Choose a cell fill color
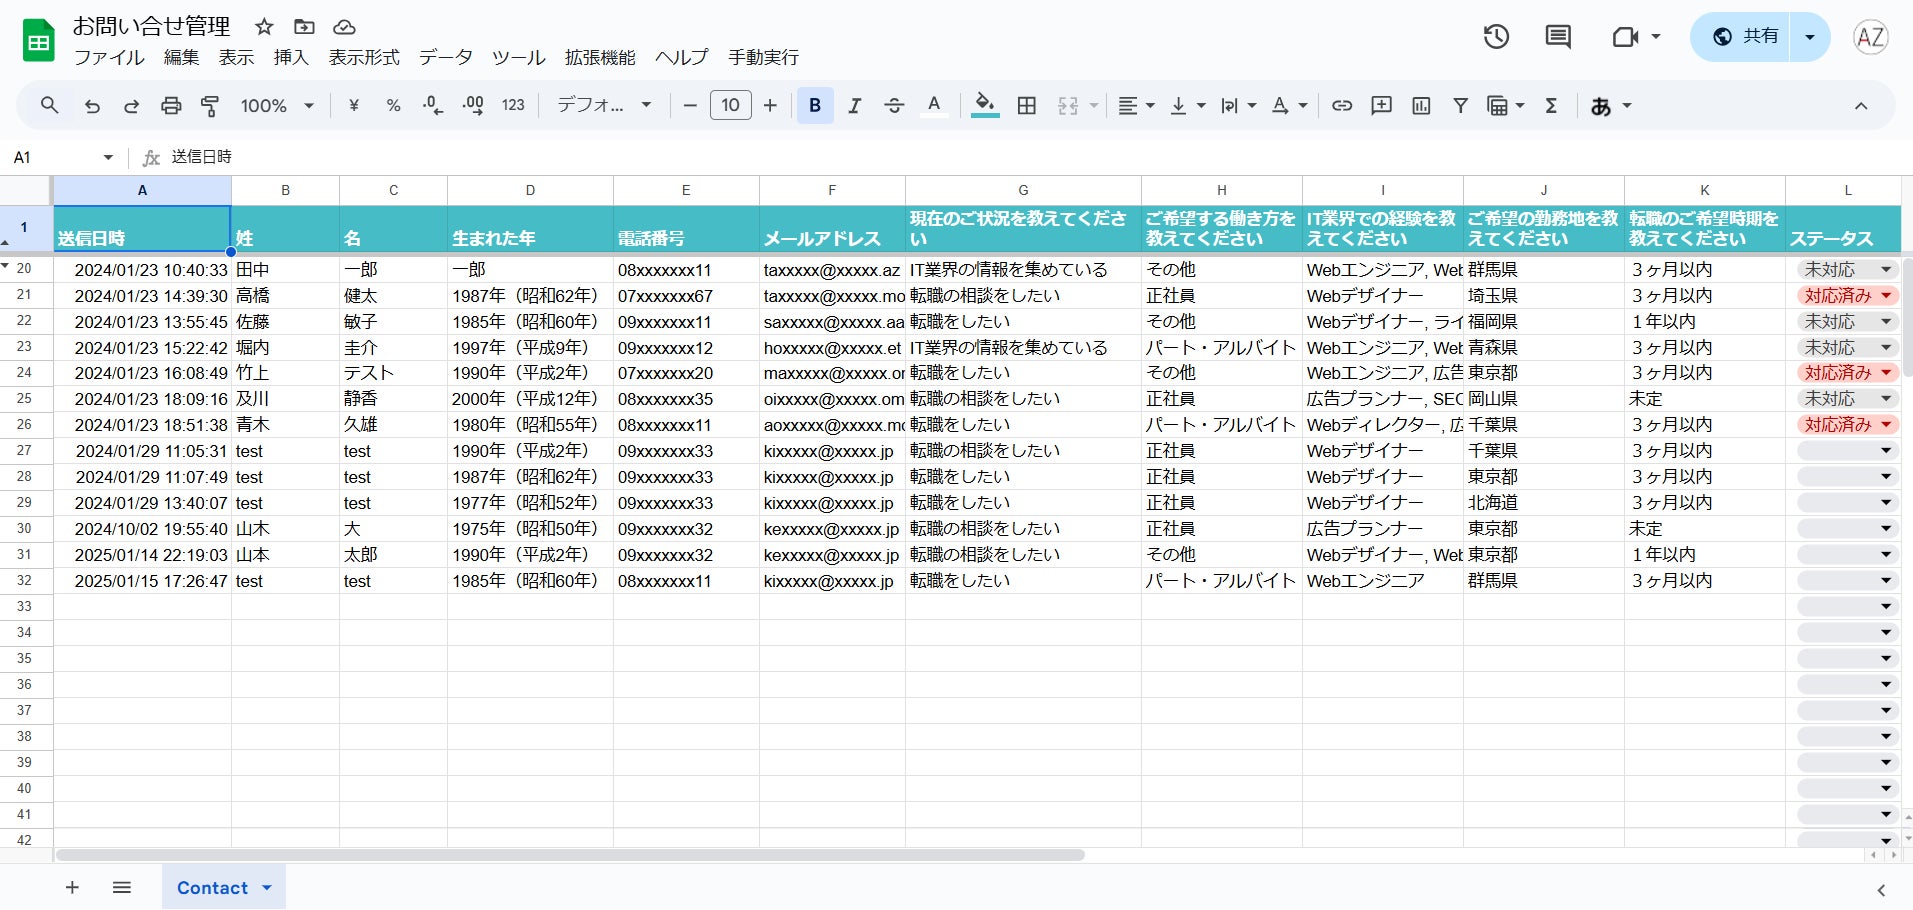The height and width of the screenshot is (910, 1913). (985, 105)
